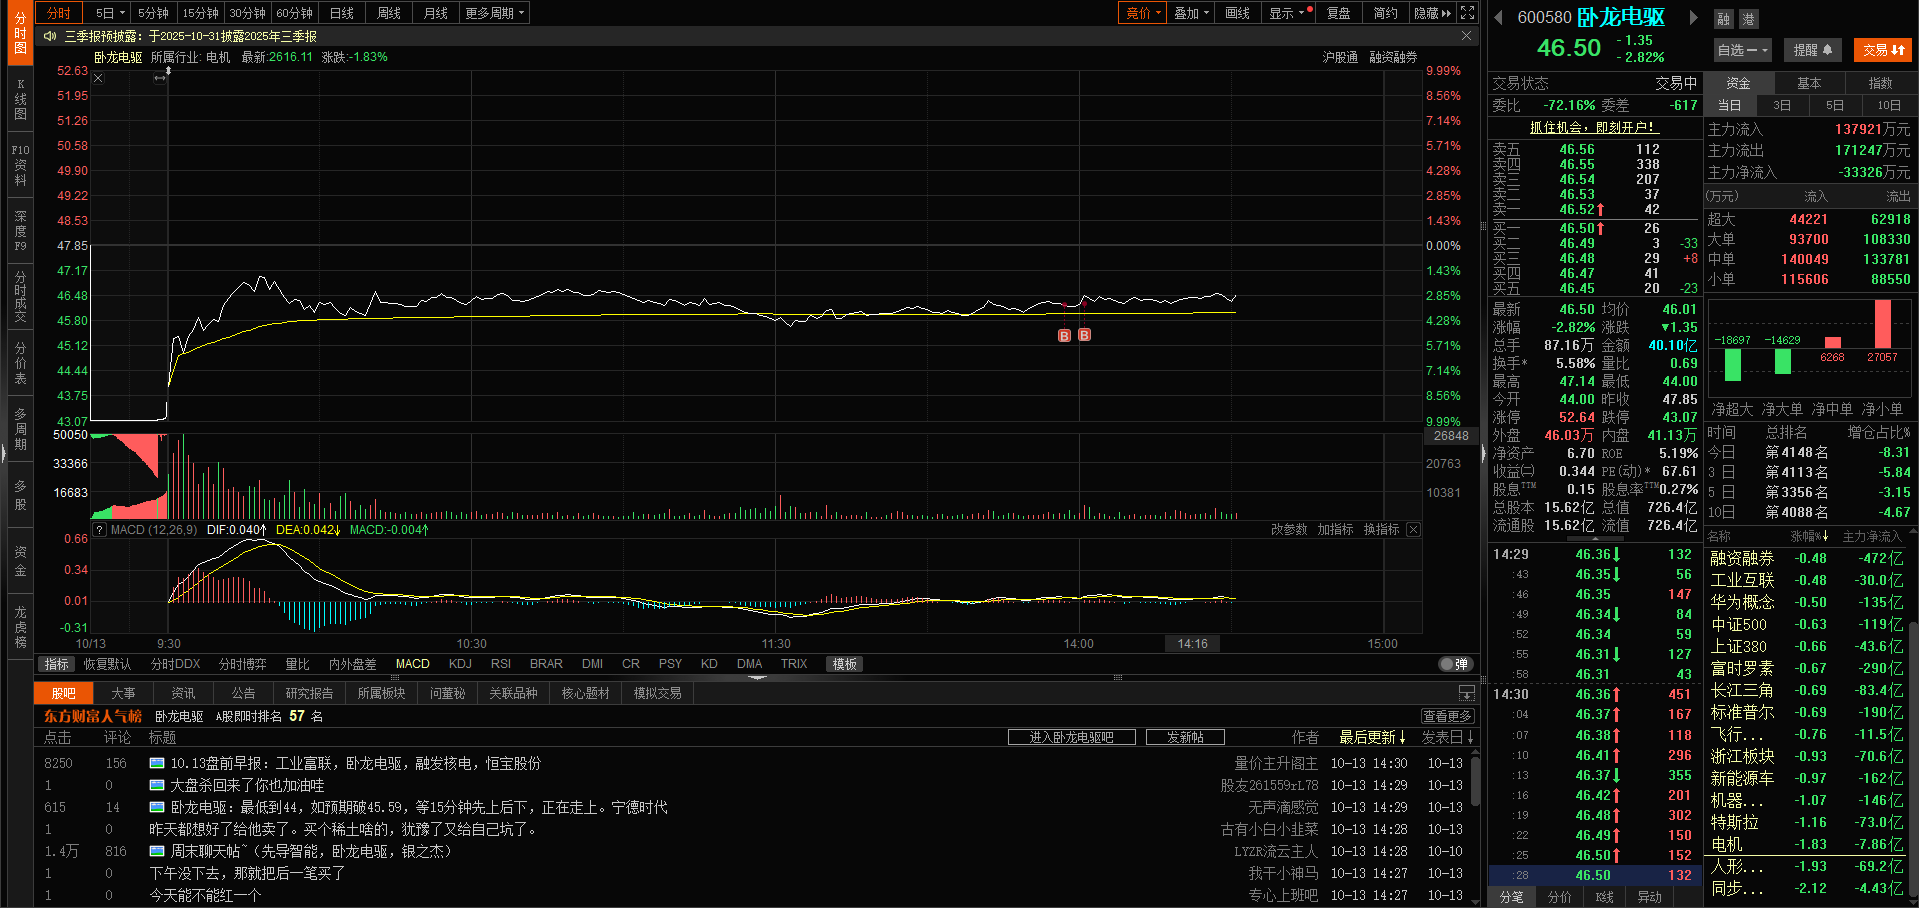Open 龙虎榜 in left sidebar
The width and height of the screenshot is (1919, 908).
[x=20, y=627]
